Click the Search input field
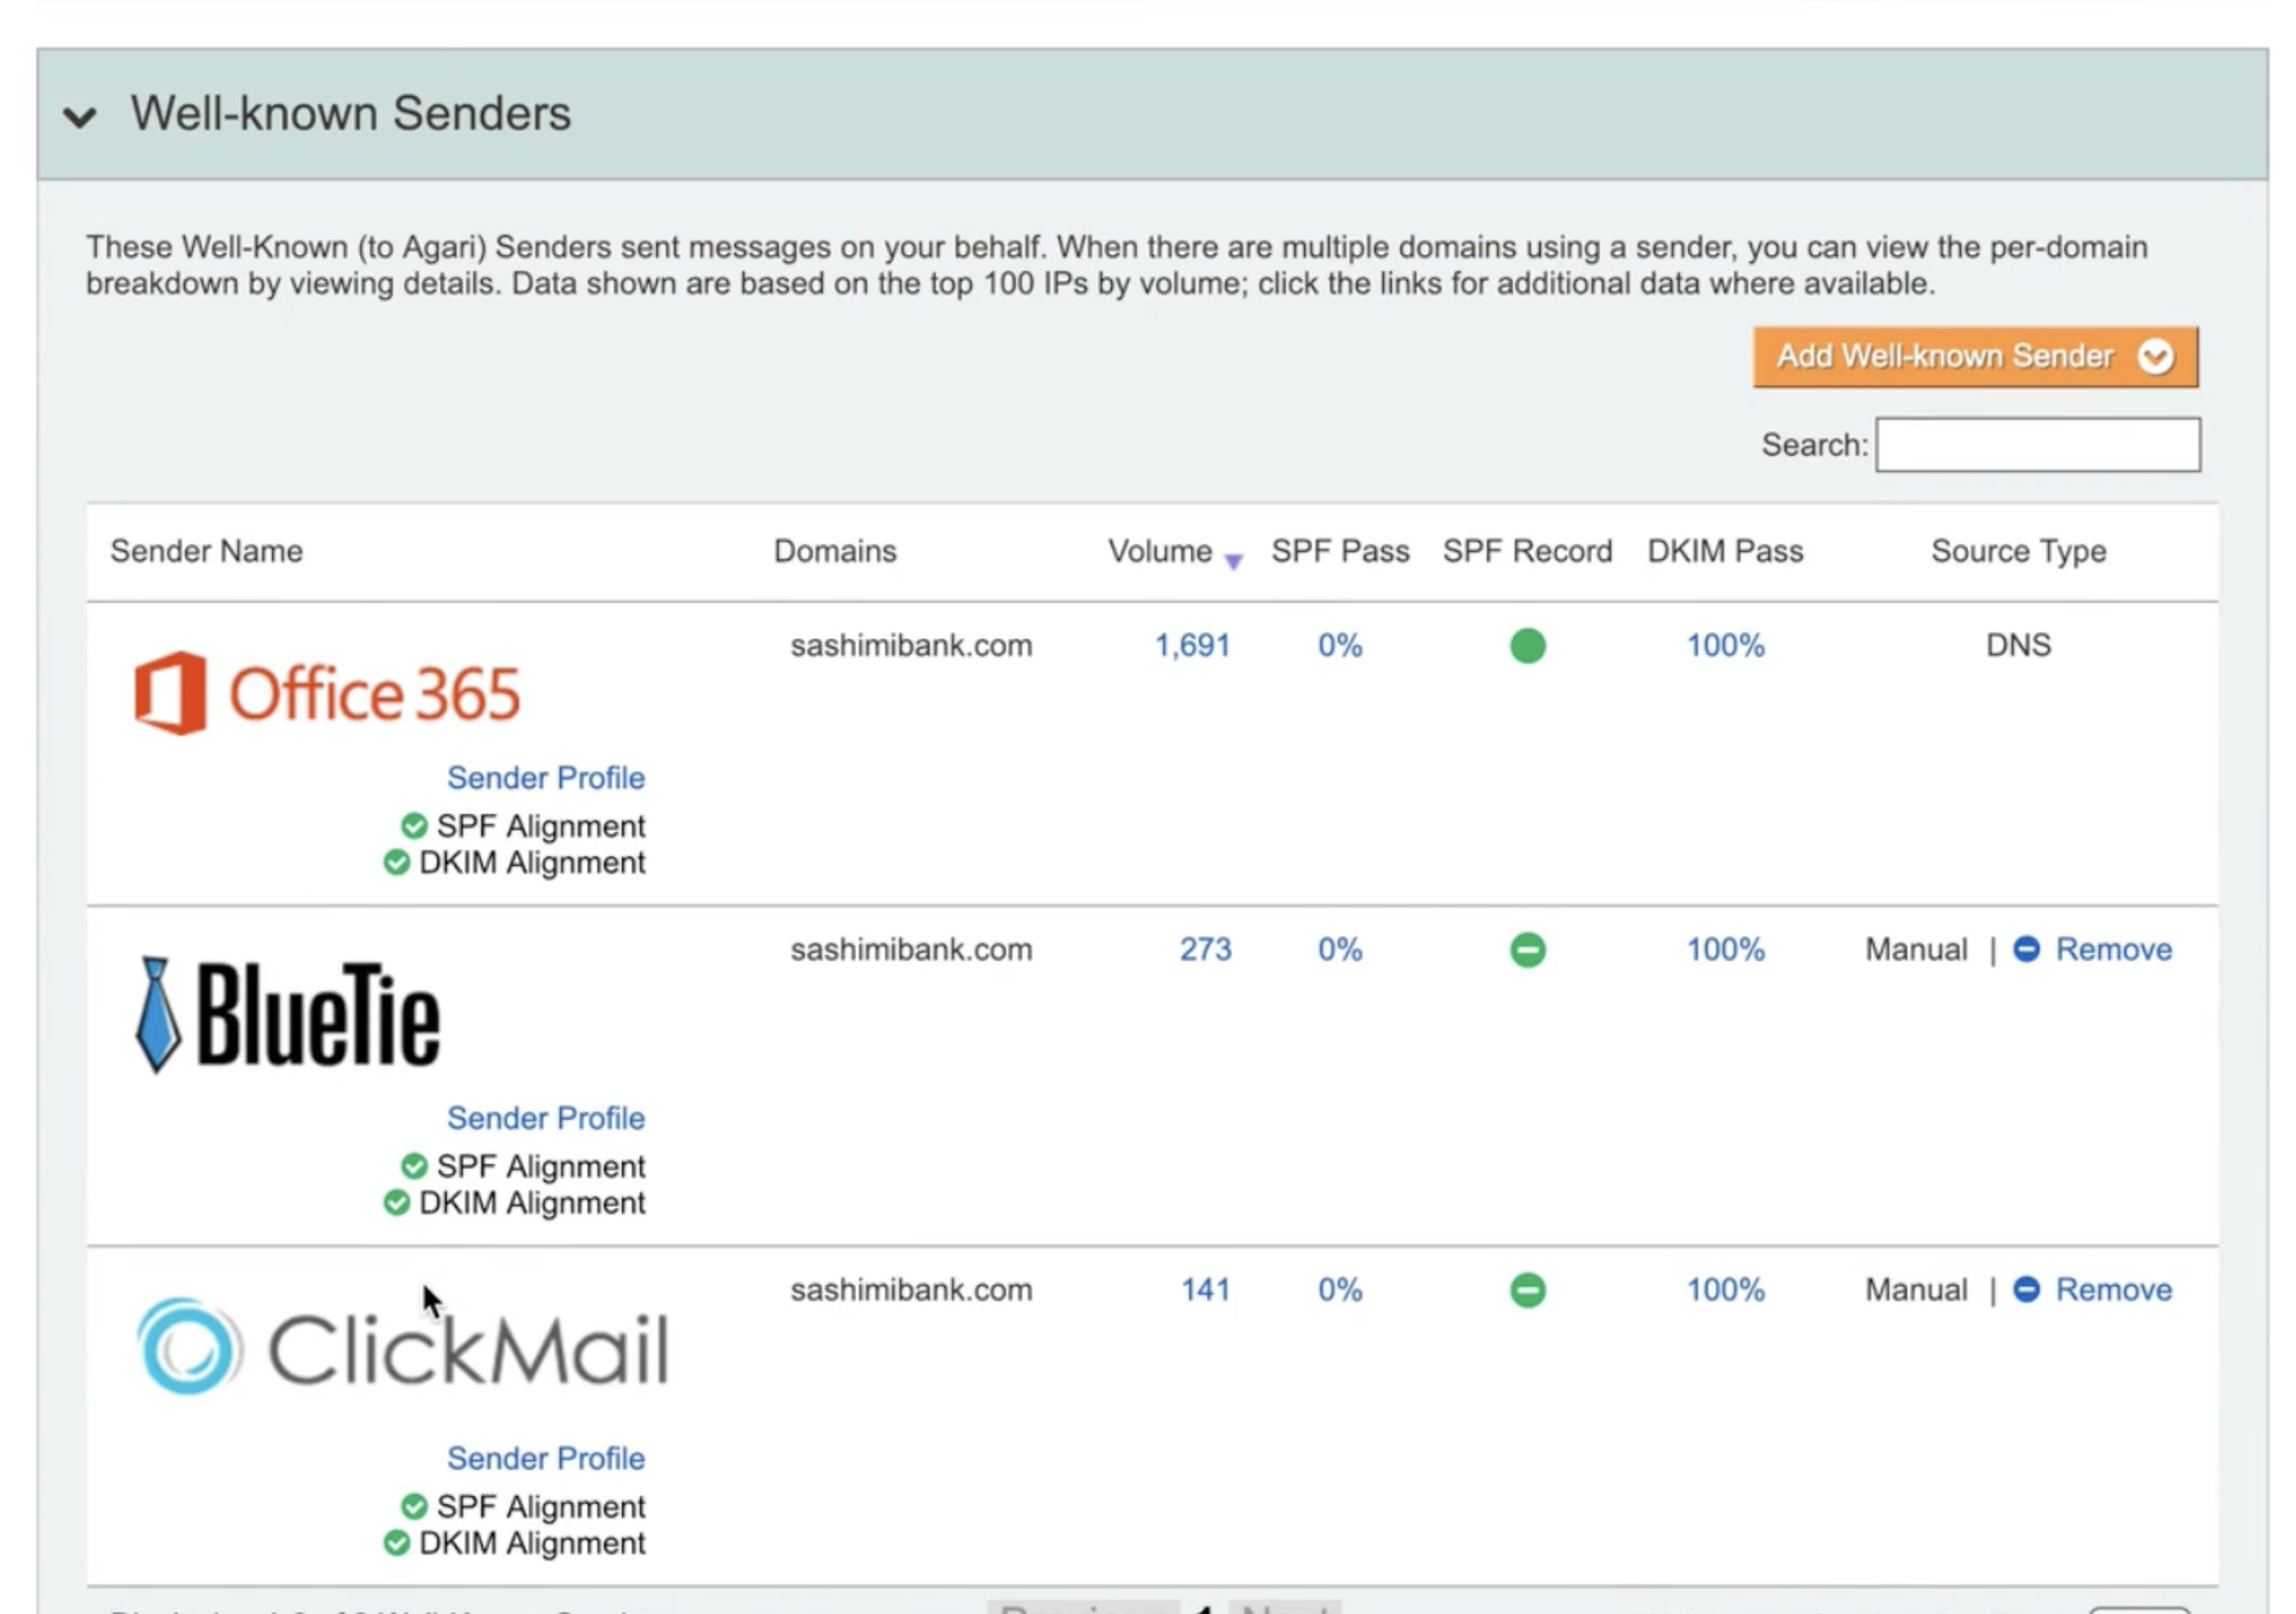 tap(2037, 445)
